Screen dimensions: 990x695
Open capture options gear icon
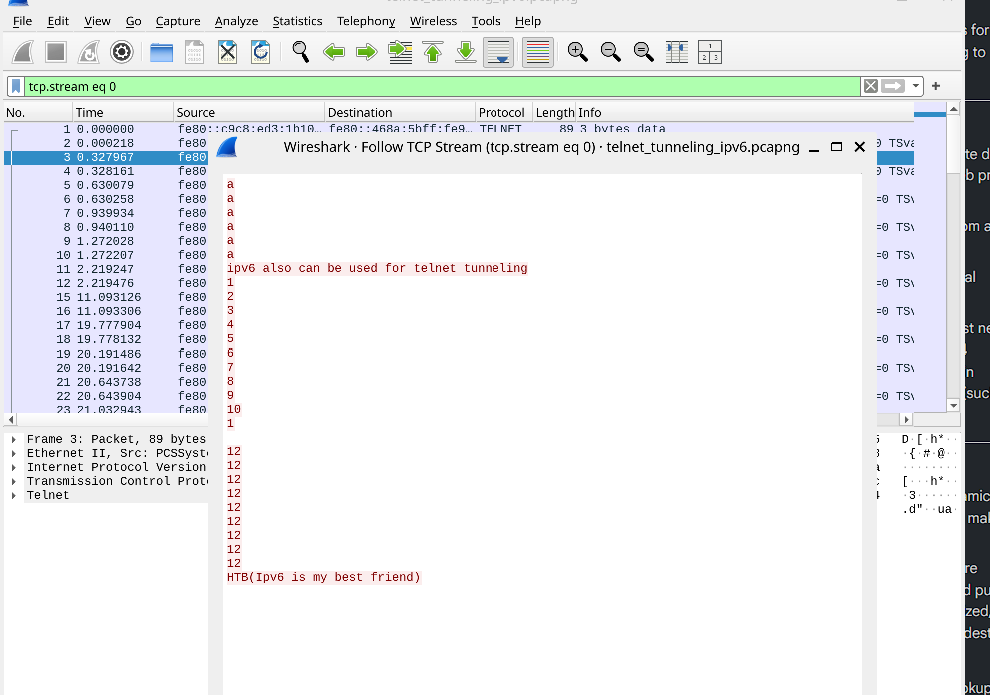point(122,52)
